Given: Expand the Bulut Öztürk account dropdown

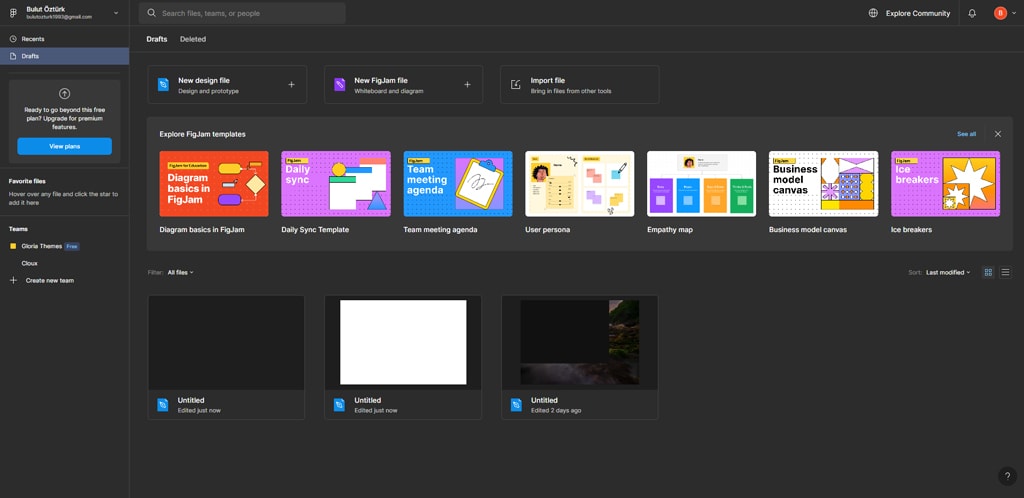Looking at the screenshot, I should pyautogui.click(x=116, y=13).
